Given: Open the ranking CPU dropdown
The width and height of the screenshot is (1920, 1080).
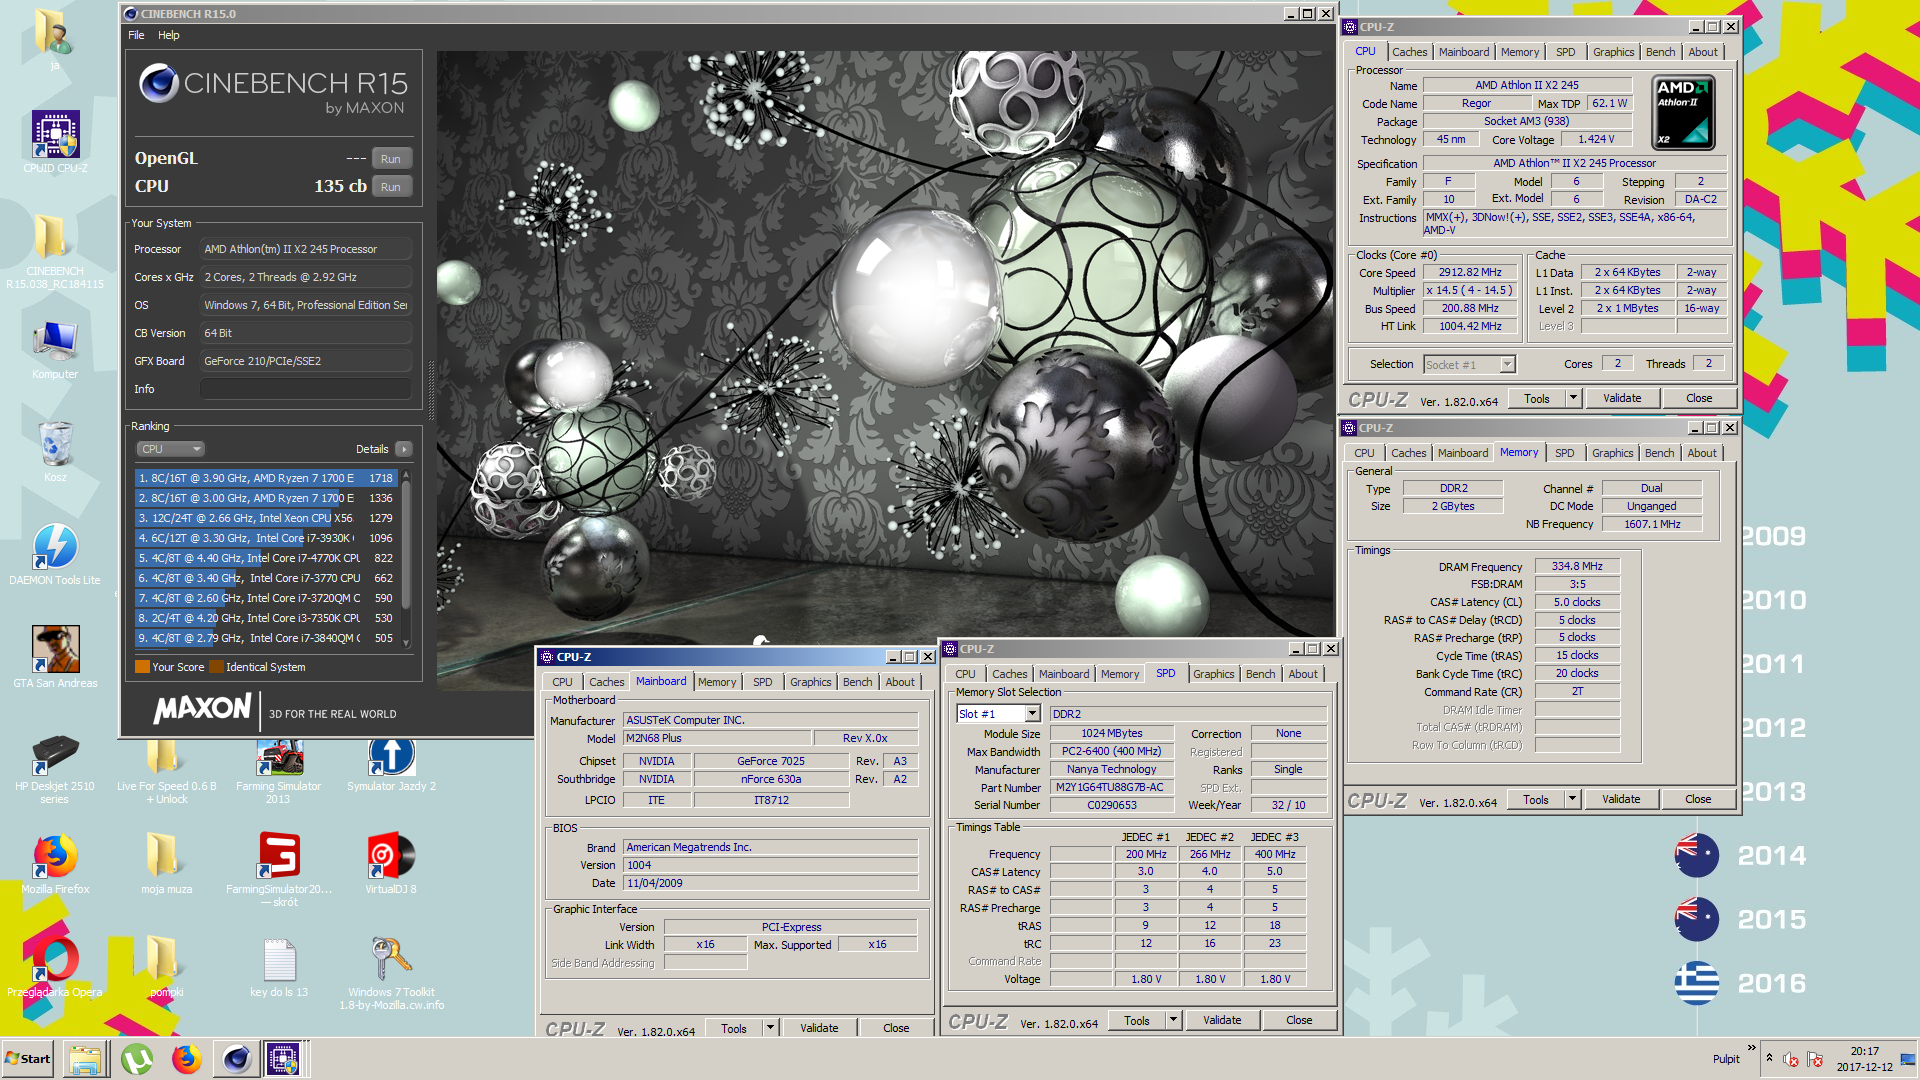Looking at the screenshot, I should click(x=170, y=449).
